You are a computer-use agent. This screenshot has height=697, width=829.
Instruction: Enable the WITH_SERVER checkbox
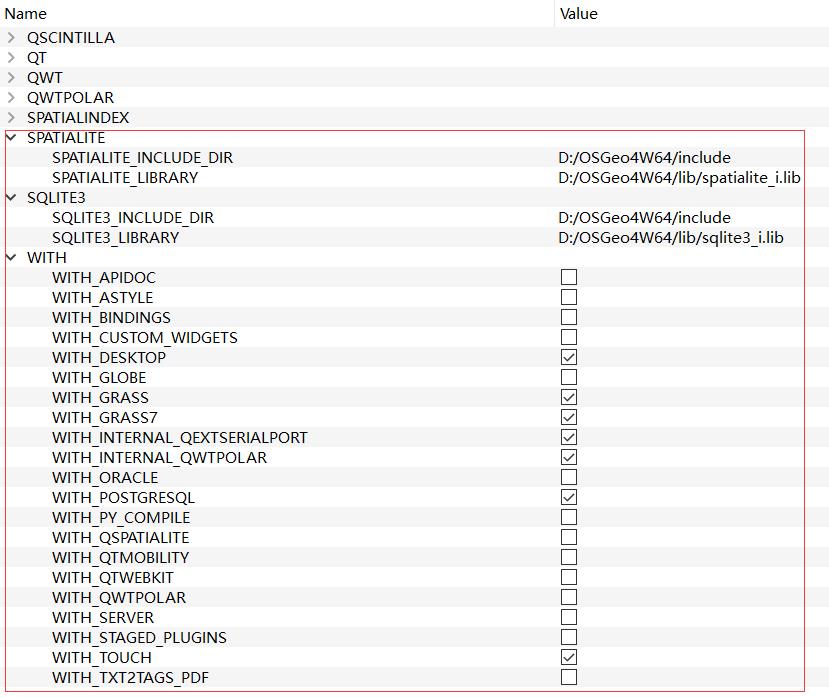(569, 617)
